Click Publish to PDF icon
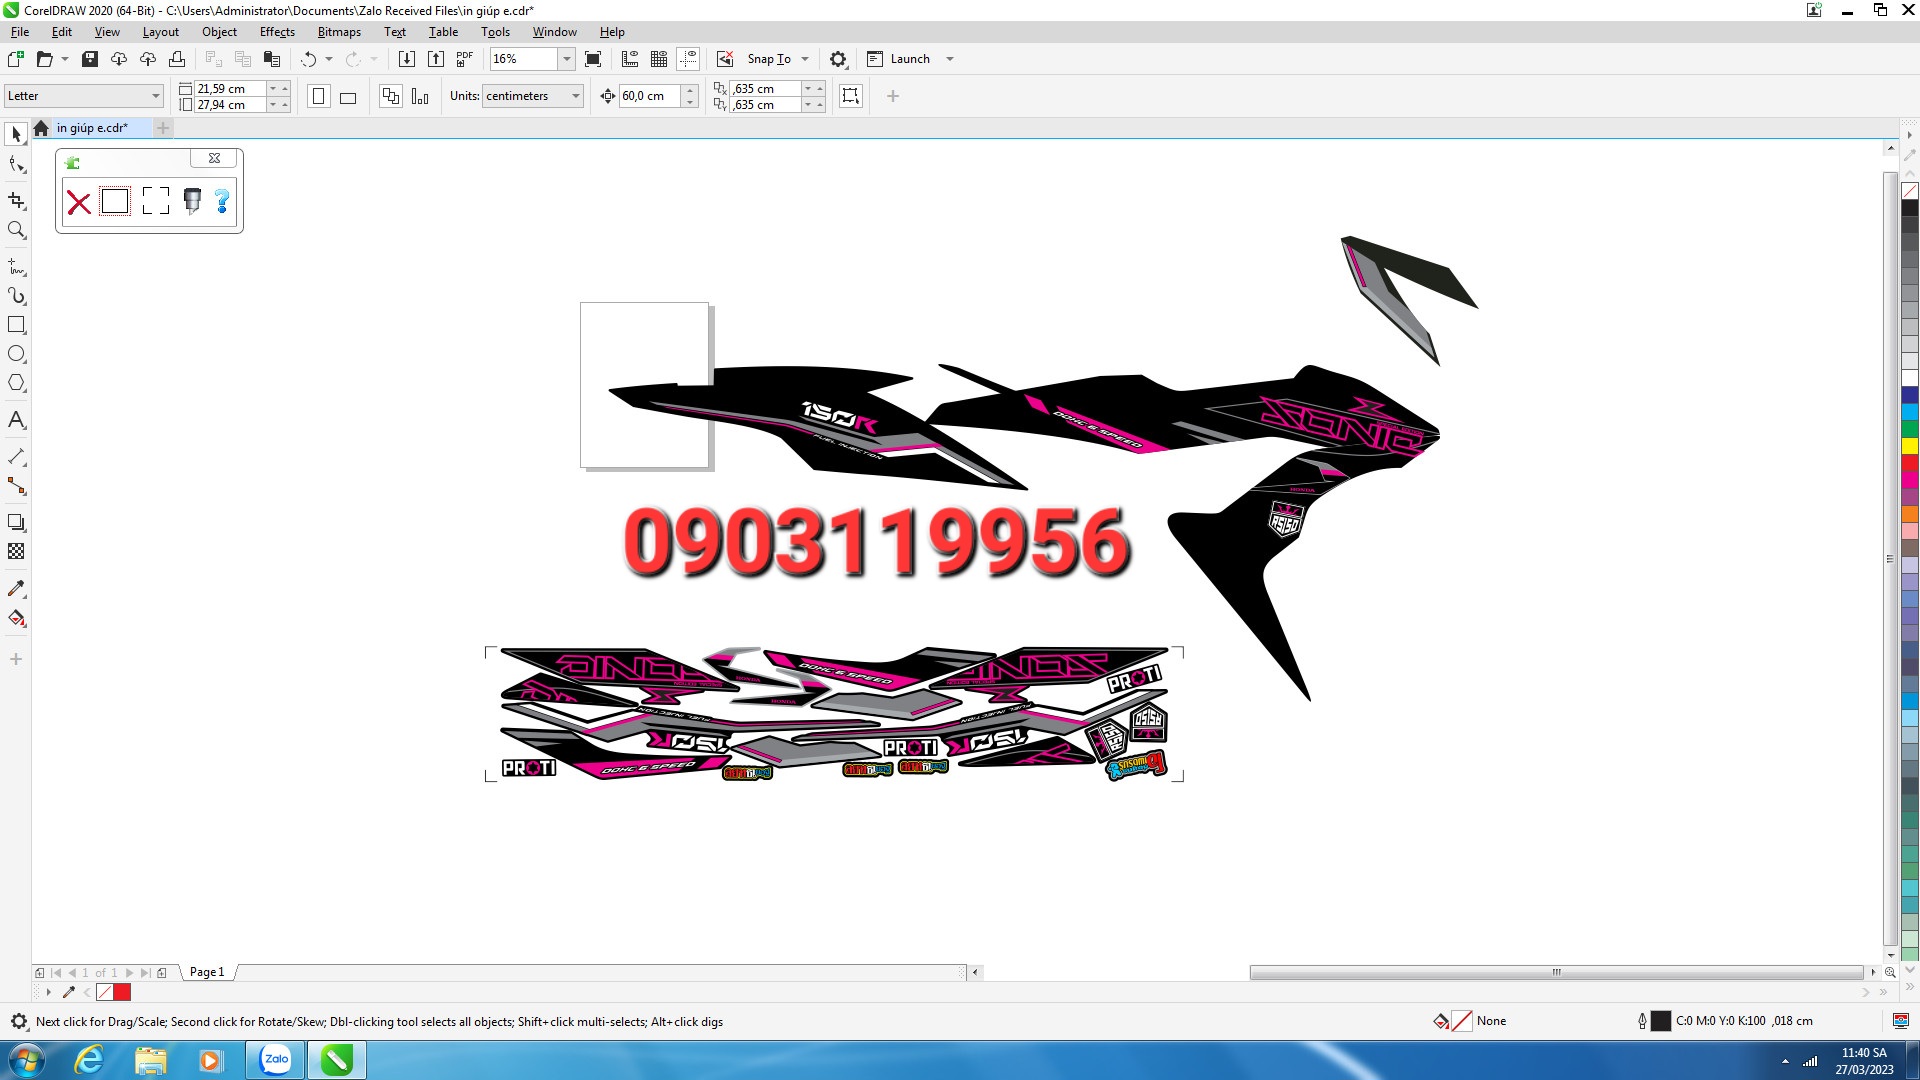Screen dimensions: 1920x1080 click(x=465, y=59)
